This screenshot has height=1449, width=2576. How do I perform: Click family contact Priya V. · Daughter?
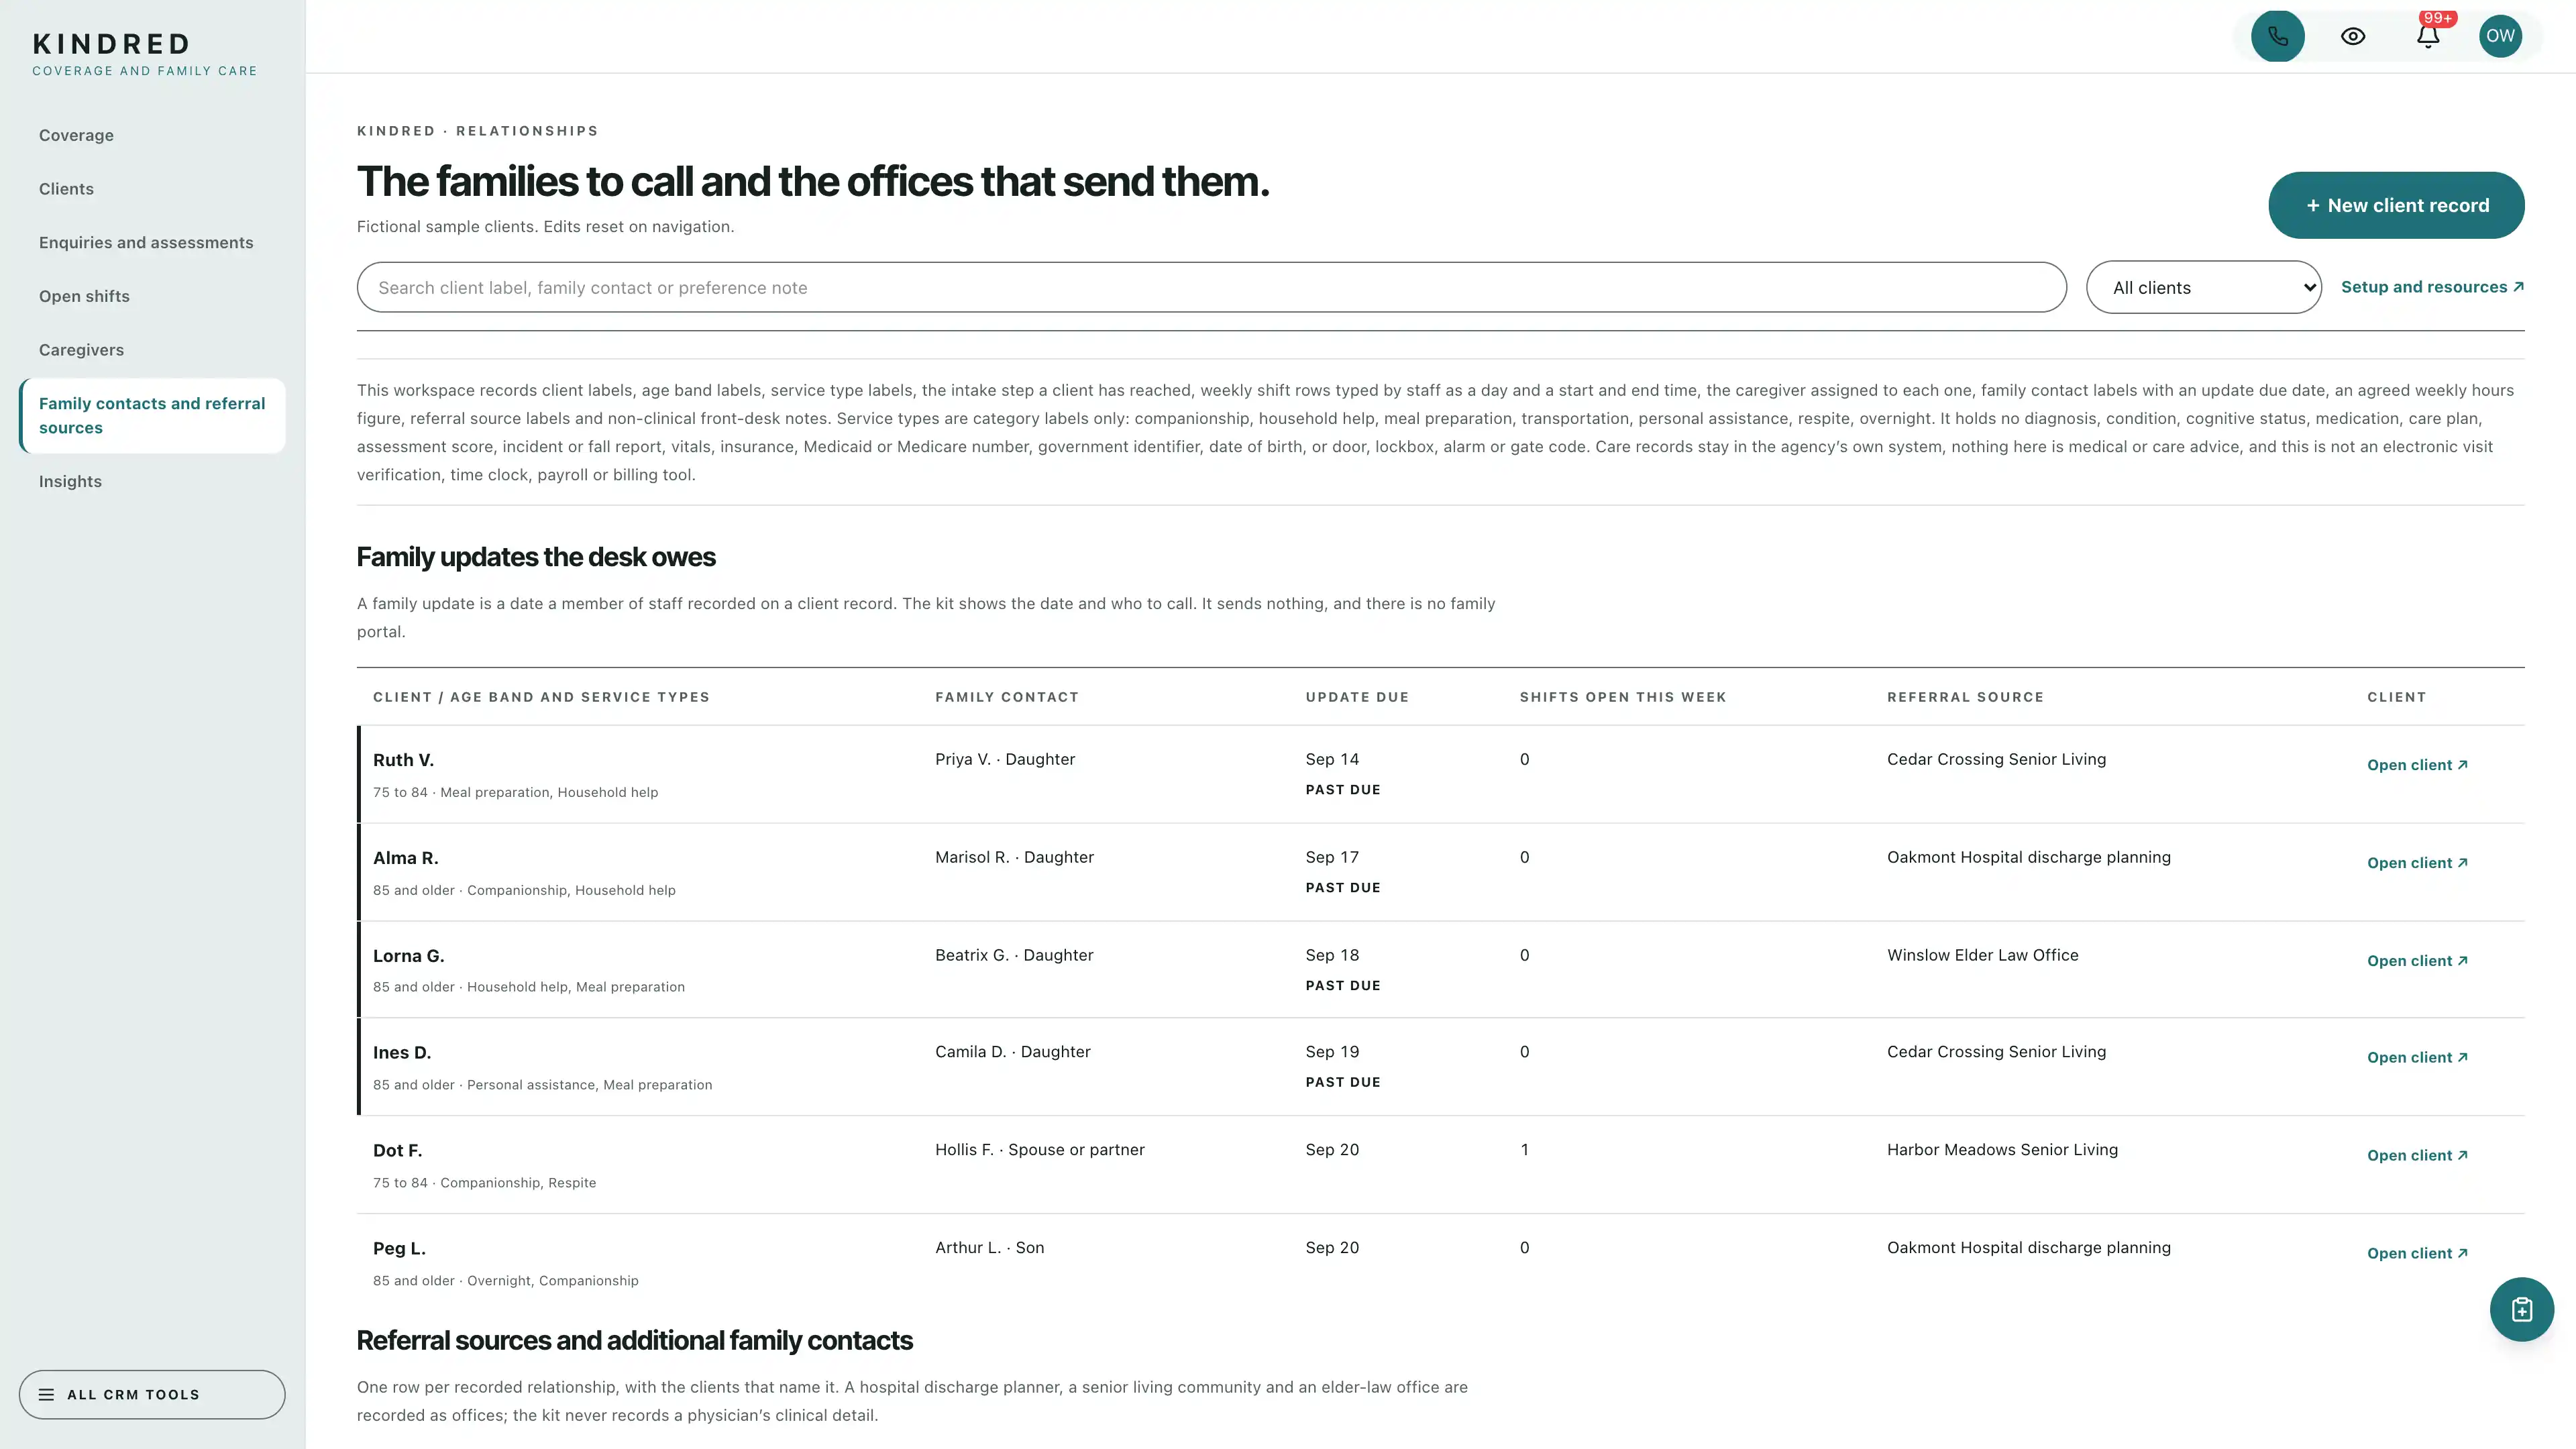tap(1005, 759)
